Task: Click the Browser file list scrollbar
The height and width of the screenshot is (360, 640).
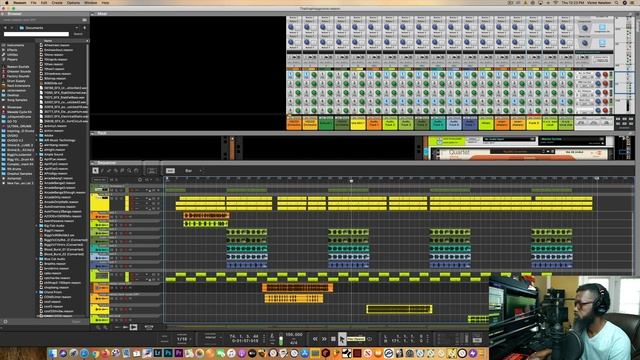Action: [x=87, y=180]
